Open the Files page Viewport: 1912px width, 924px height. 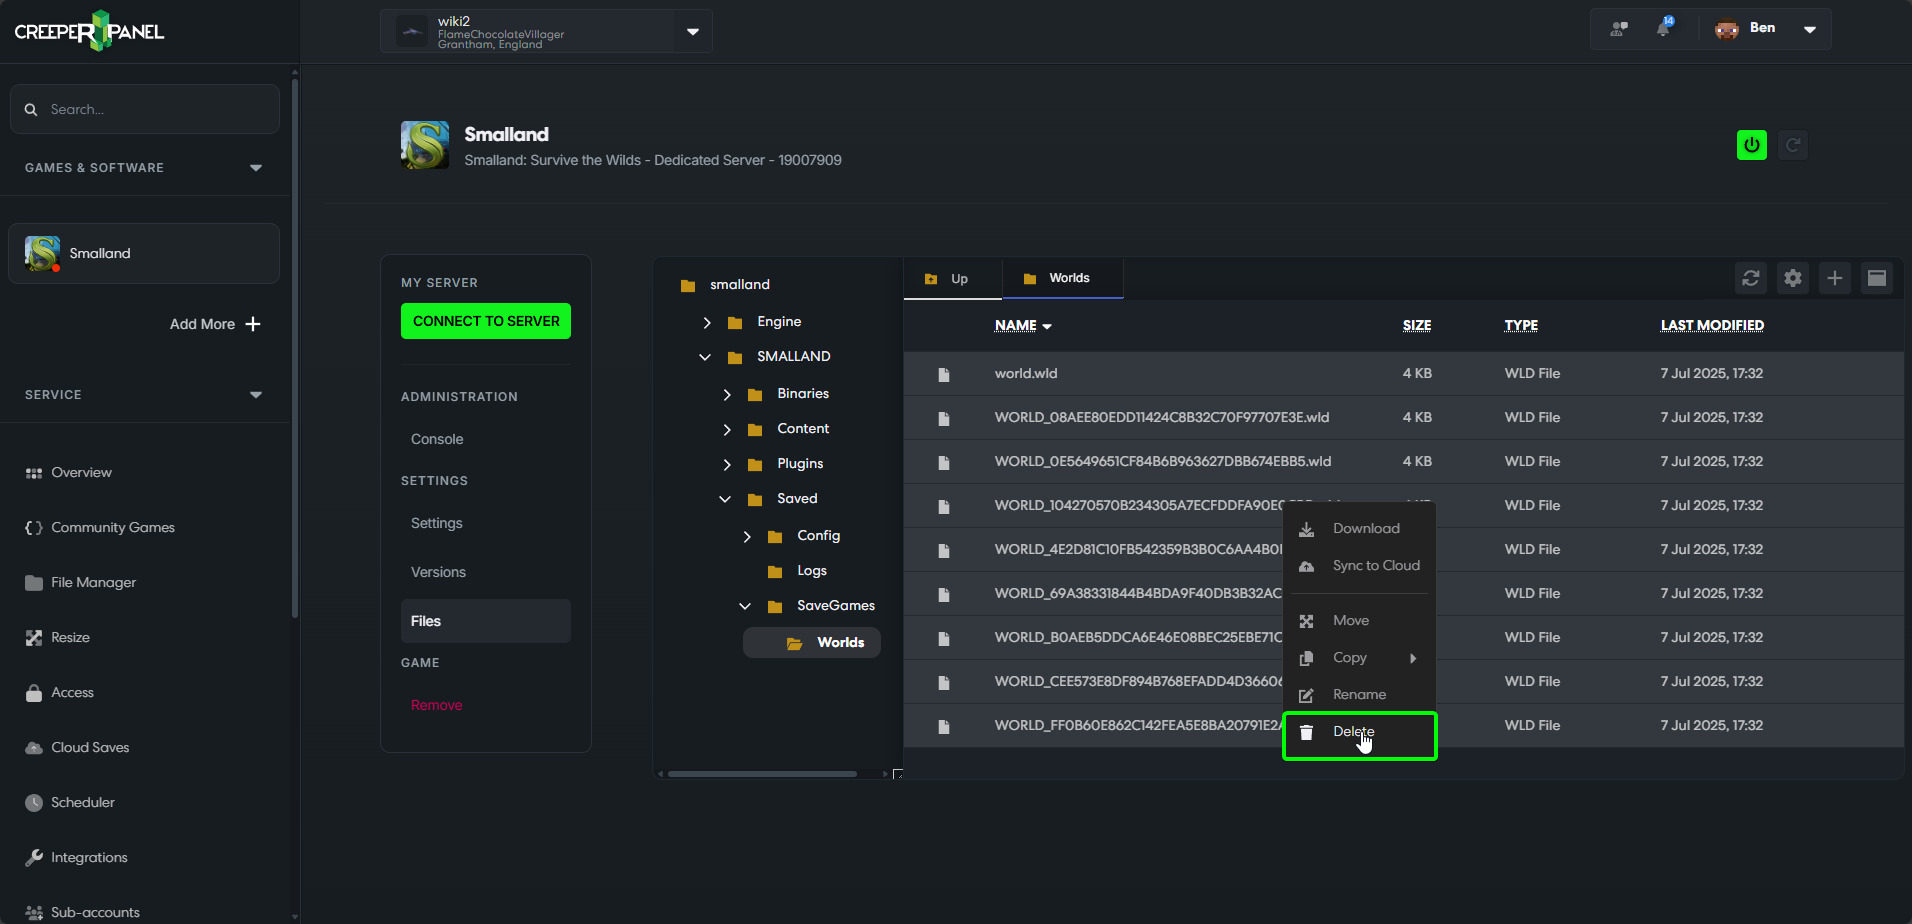click(x=486, y=621)
